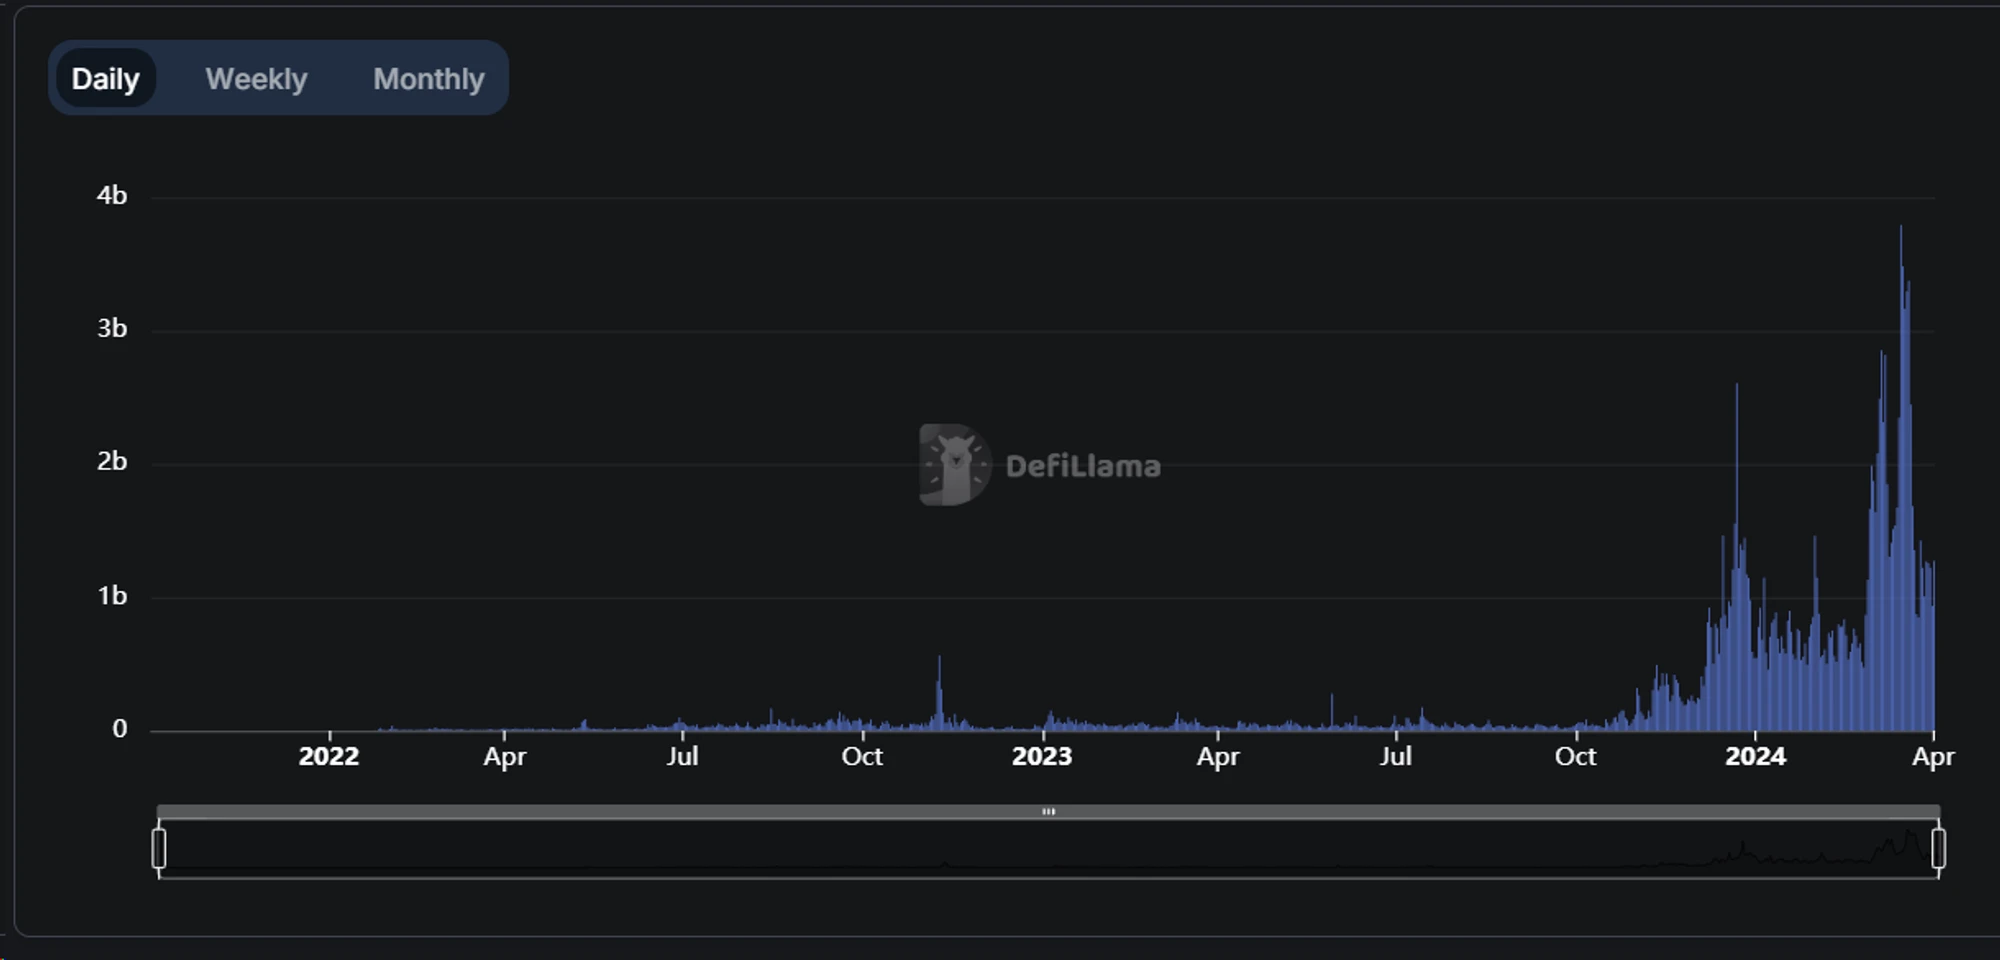Click the 1b y-axis label
Screen dimensions: 2000x960
[x=112, y=595]
